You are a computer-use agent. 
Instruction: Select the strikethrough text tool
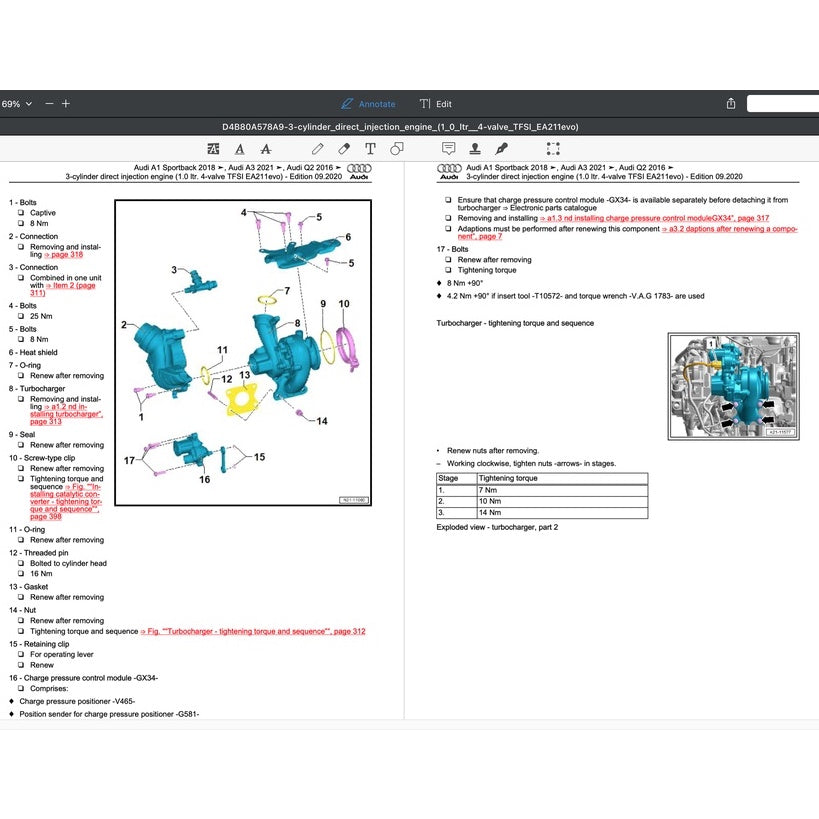click(265, 149)
